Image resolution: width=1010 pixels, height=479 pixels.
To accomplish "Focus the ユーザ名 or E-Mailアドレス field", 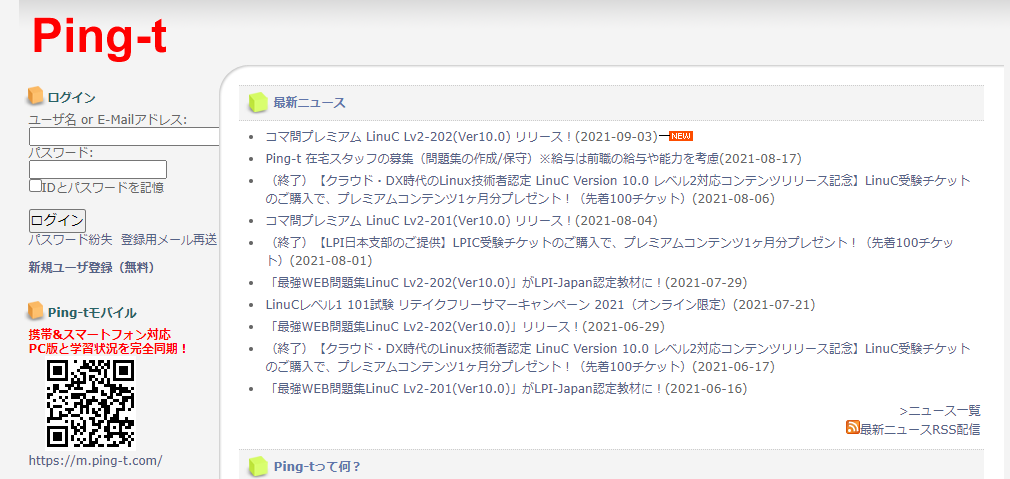I will point(125,136).
